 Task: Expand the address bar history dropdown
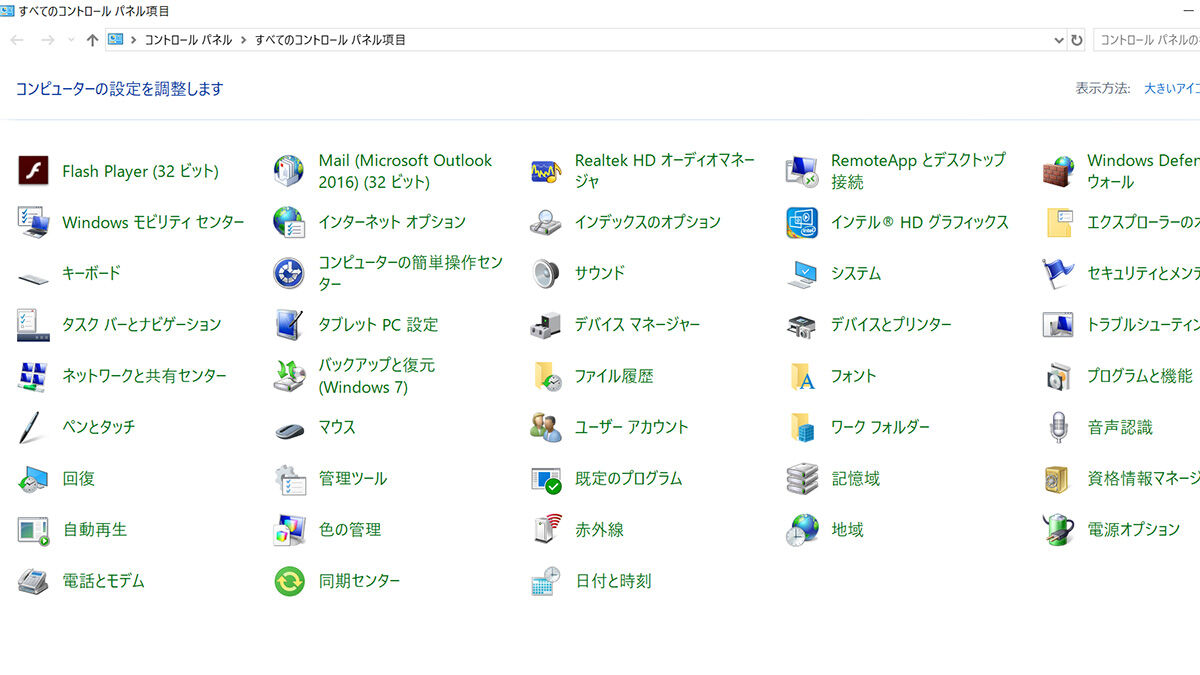pyautogui.click(x=1059, y=40)
